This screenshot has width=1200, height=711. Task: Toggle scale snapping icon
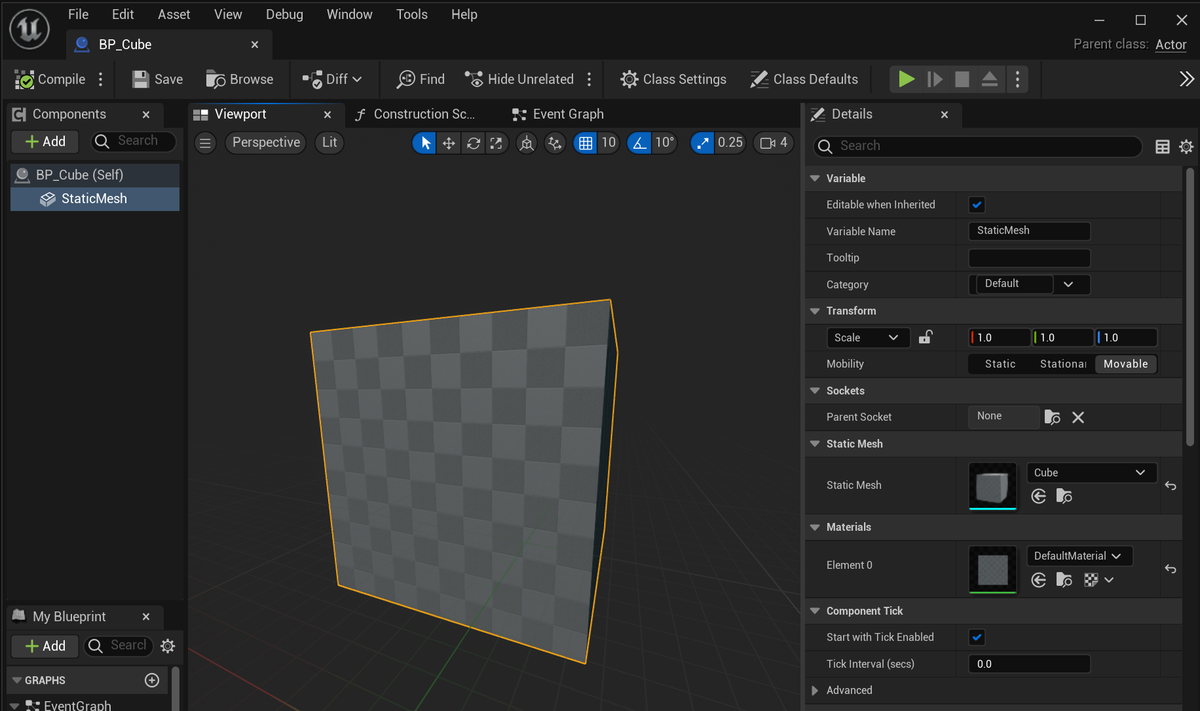702,143
